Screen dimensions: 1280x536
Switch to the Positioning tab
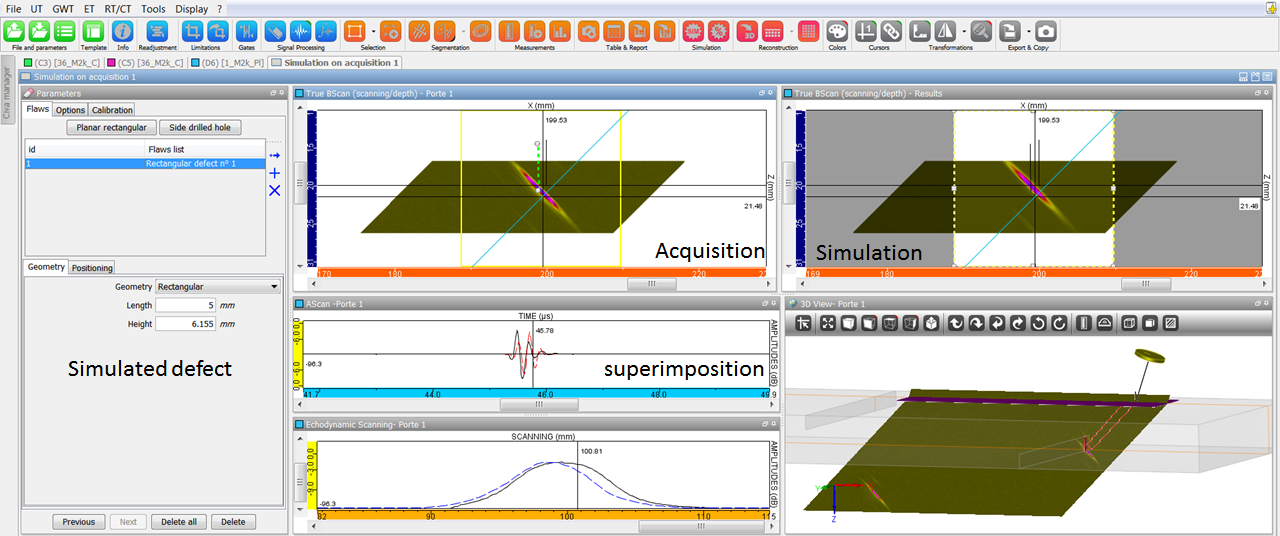[92, 268]
